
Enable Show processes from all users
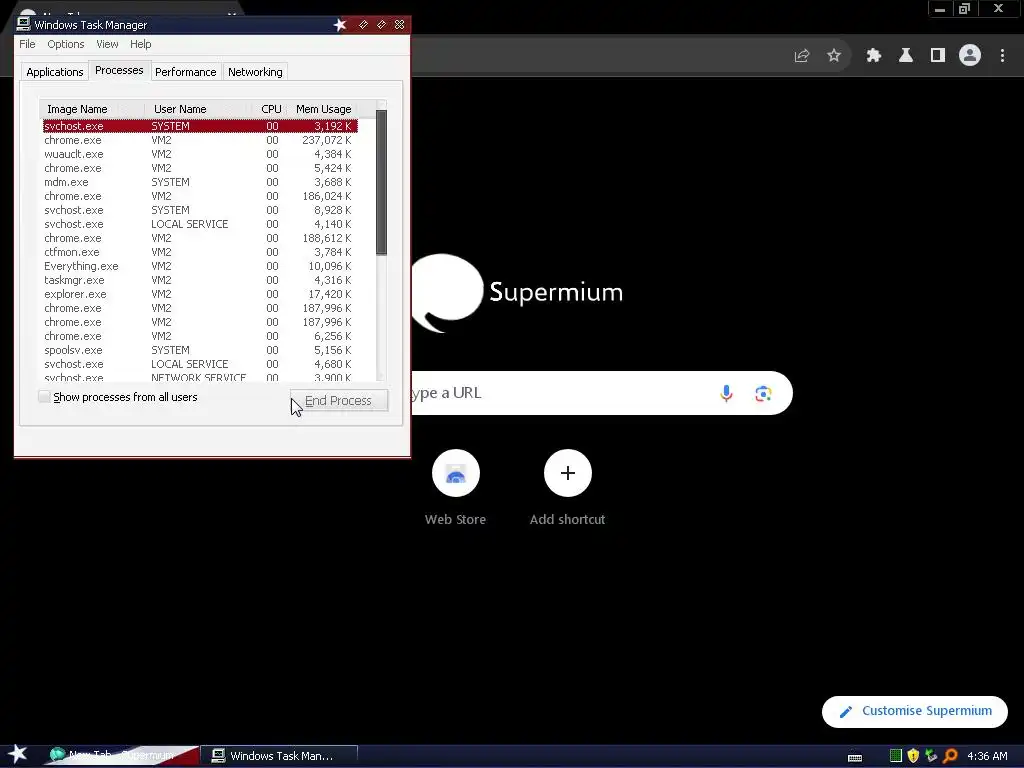click(44, 396)
